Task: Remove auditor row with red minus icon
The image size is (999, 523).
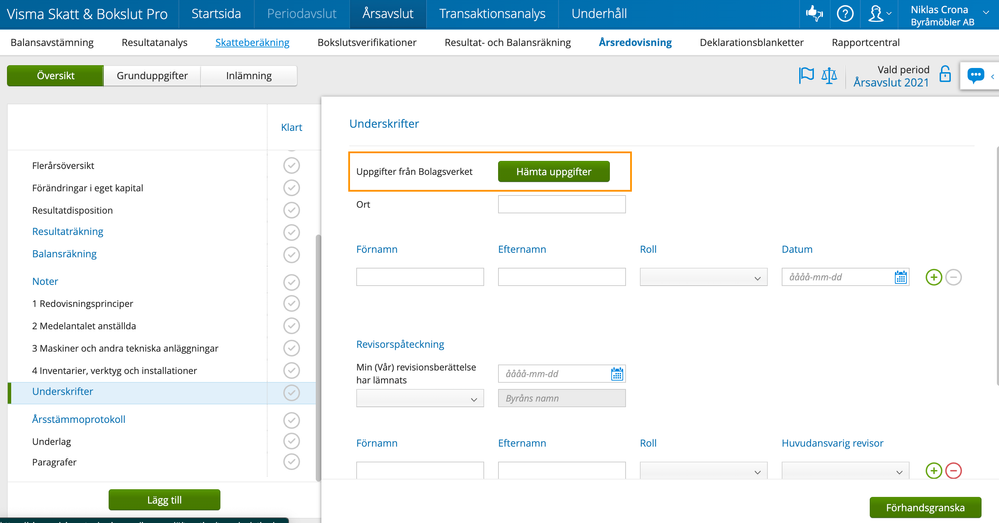Action: [953, 470]
